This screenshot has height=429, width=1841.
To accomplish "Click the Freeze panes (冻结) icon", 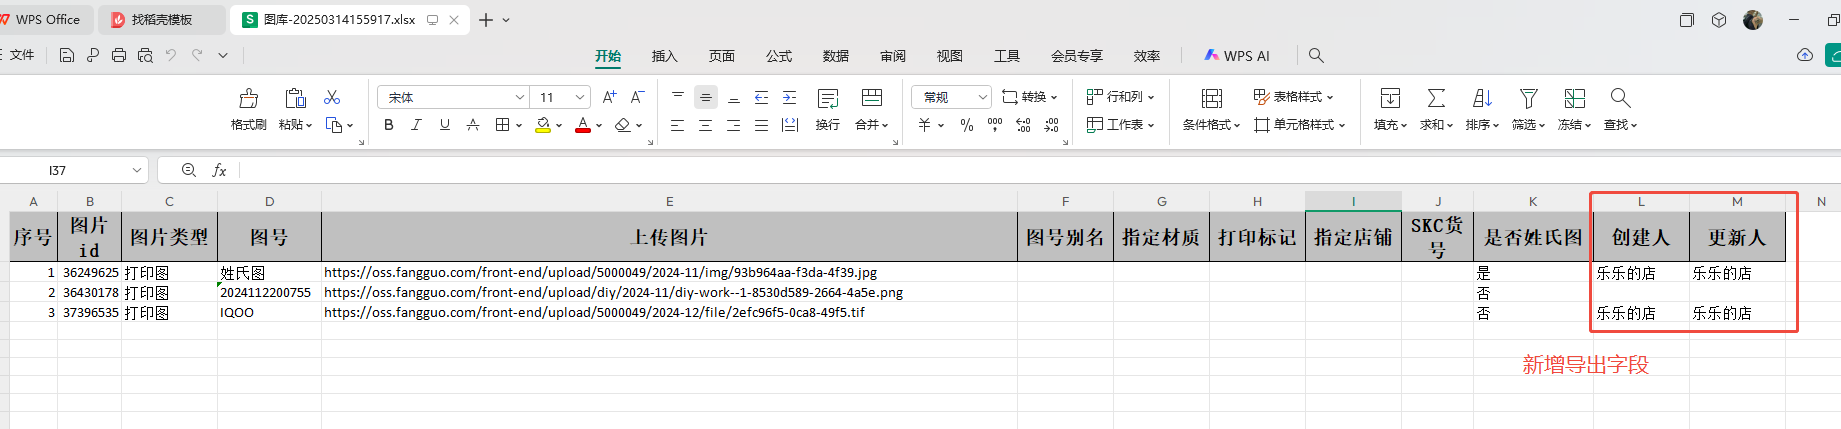I will (x=1574, y=98).
